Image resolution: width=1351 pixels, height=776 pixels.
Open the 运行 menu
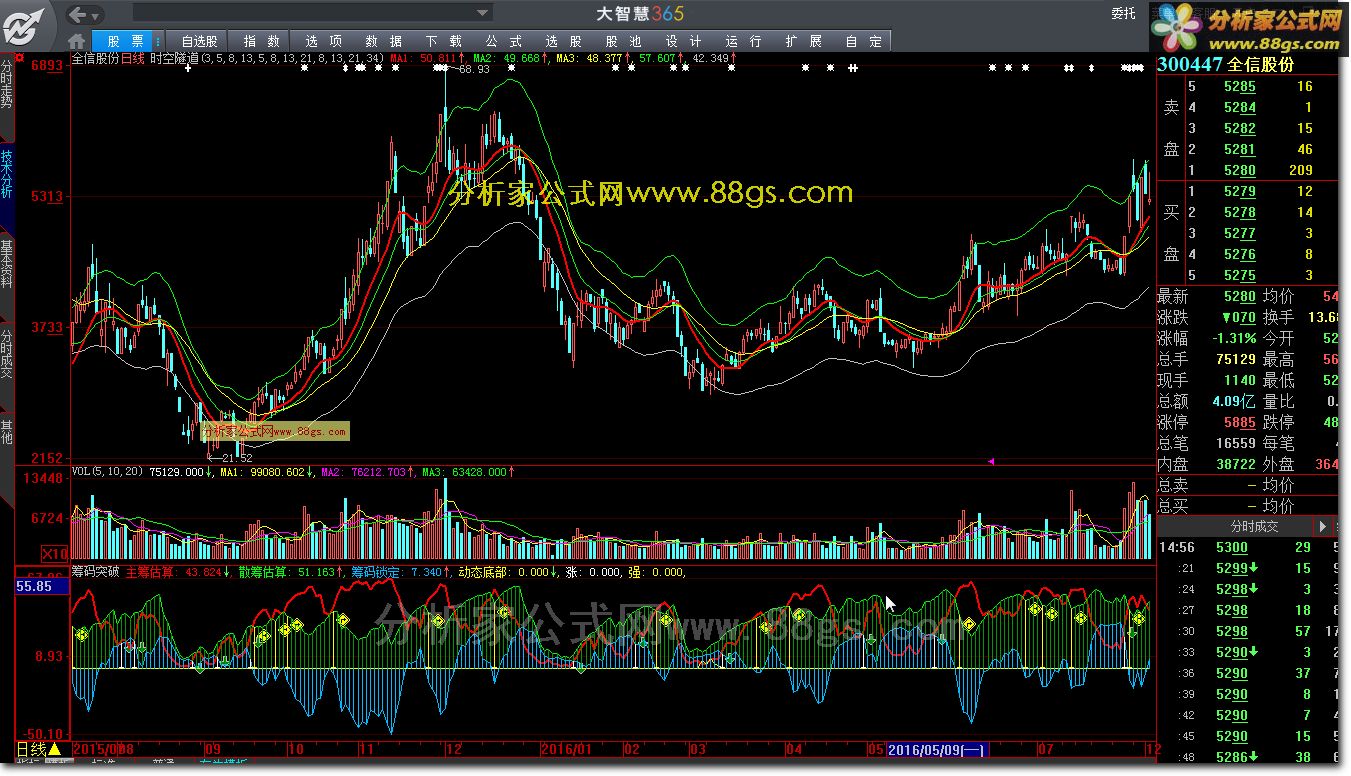(x=743, y=41)
